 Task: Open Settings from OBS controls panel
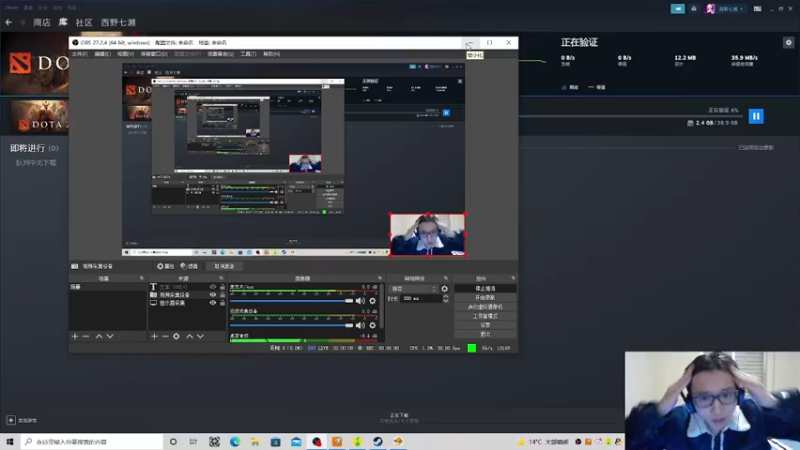click(485, 325)
